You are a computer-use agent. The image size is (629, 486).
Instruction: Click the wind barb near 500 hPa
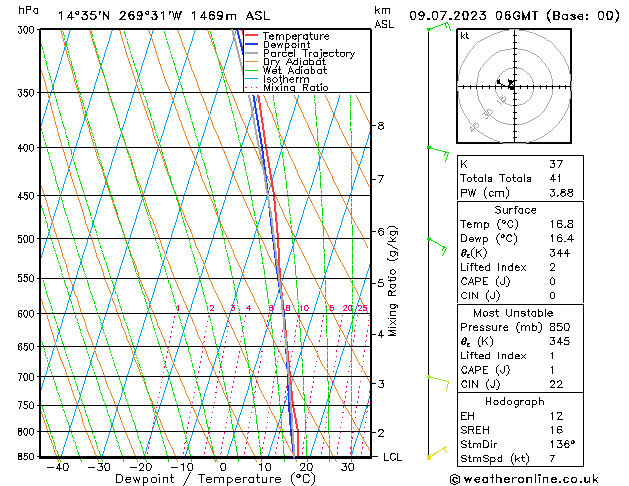pyautogui.click(x=437, y=240)
